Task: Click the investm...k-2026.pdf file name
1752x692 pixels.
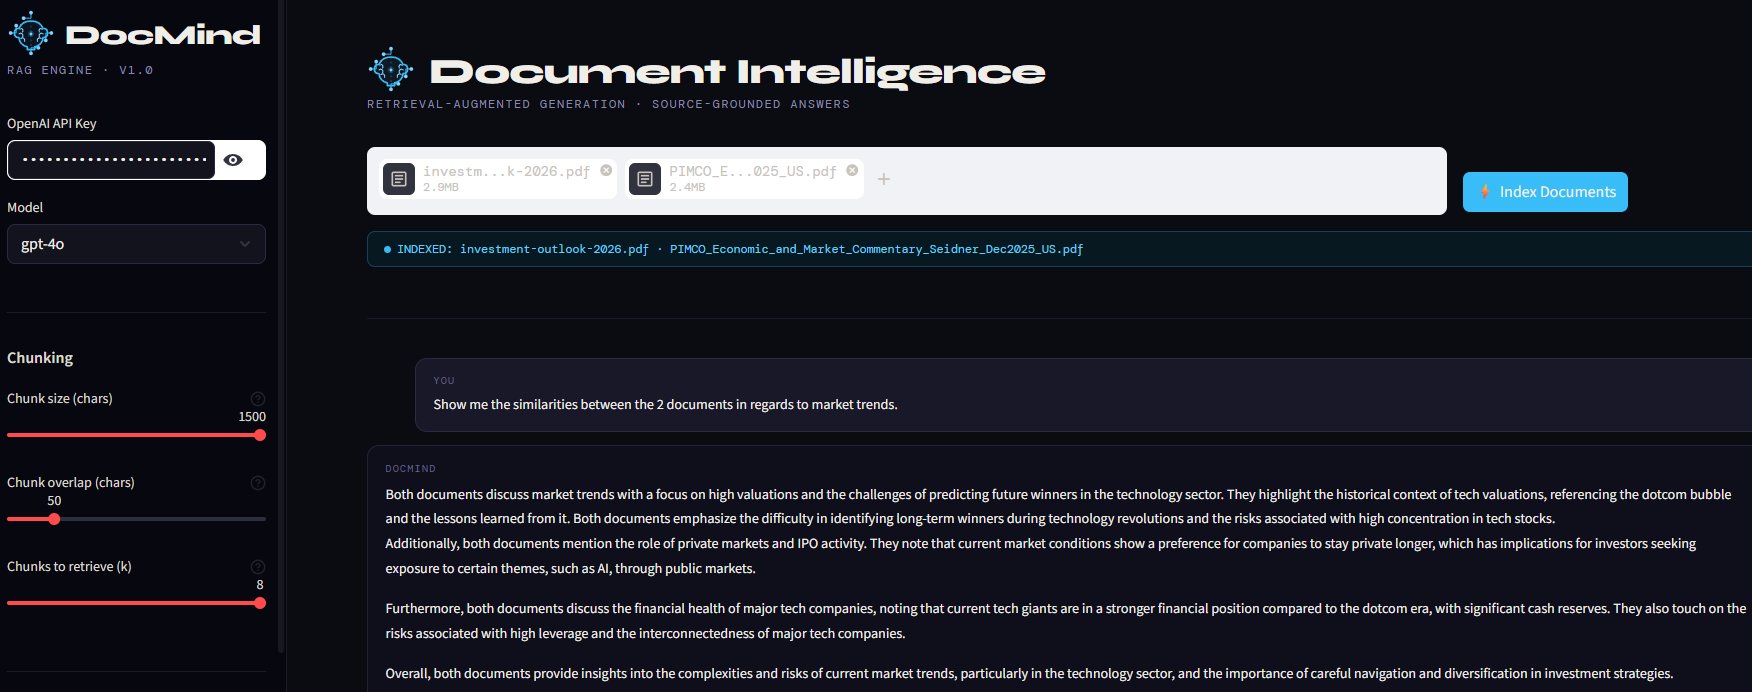Action: coord(506,171)
